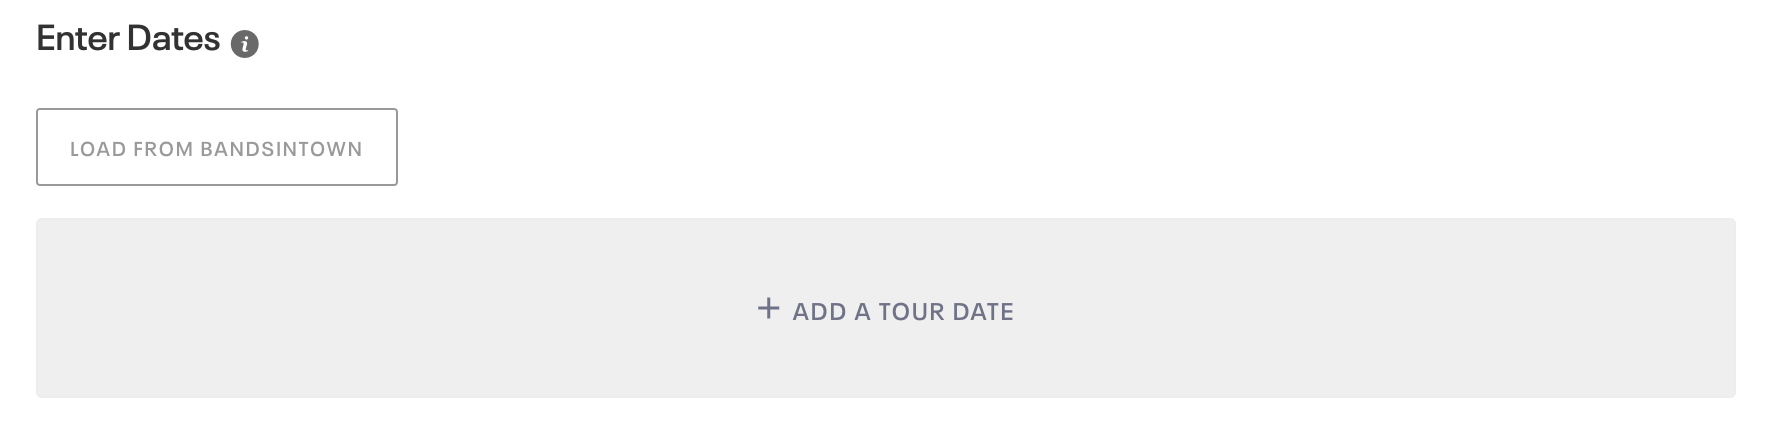Screen dimensions: 1770x432
Task: Click the plus icon for adding tour date
Action: (x=768, y=309)
